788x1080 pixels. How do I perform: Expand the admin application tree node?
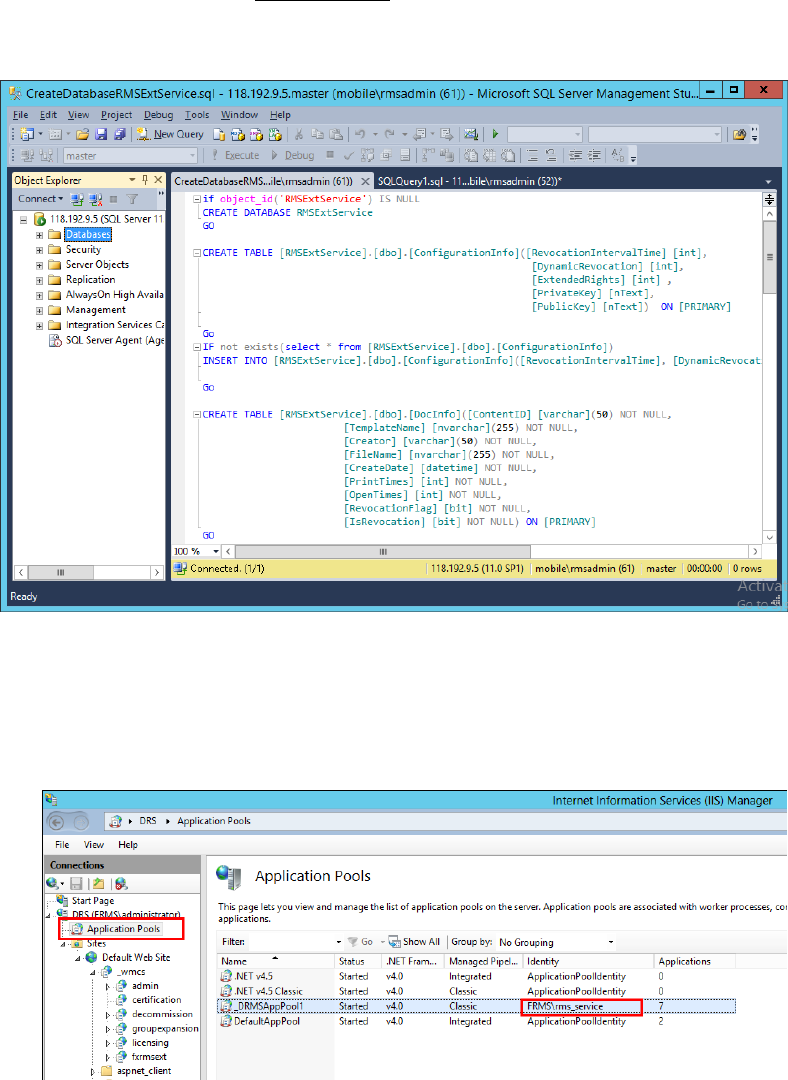pyautogui.click(x=109, y=985)
